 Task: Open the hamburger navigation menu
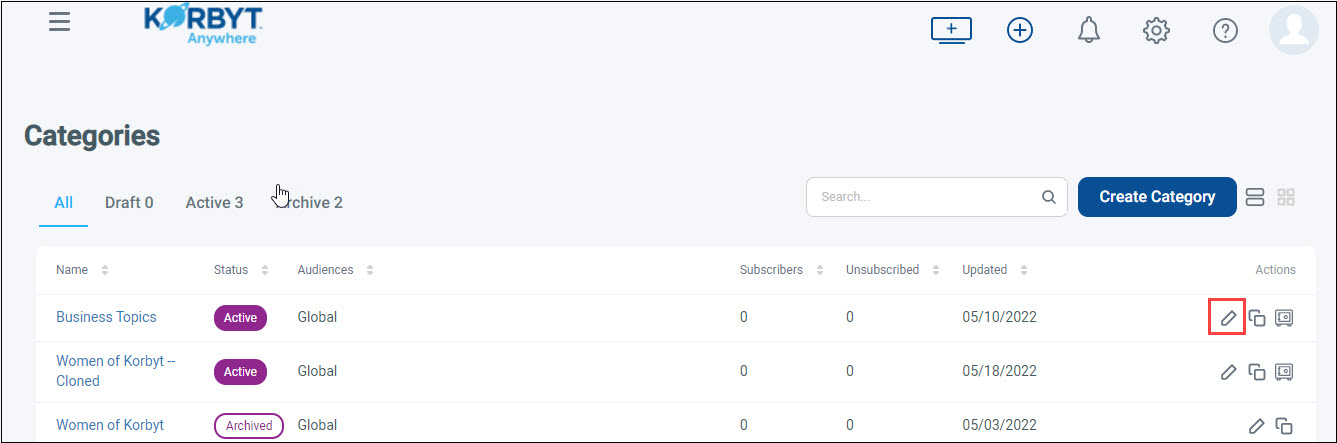click(60, 22)
